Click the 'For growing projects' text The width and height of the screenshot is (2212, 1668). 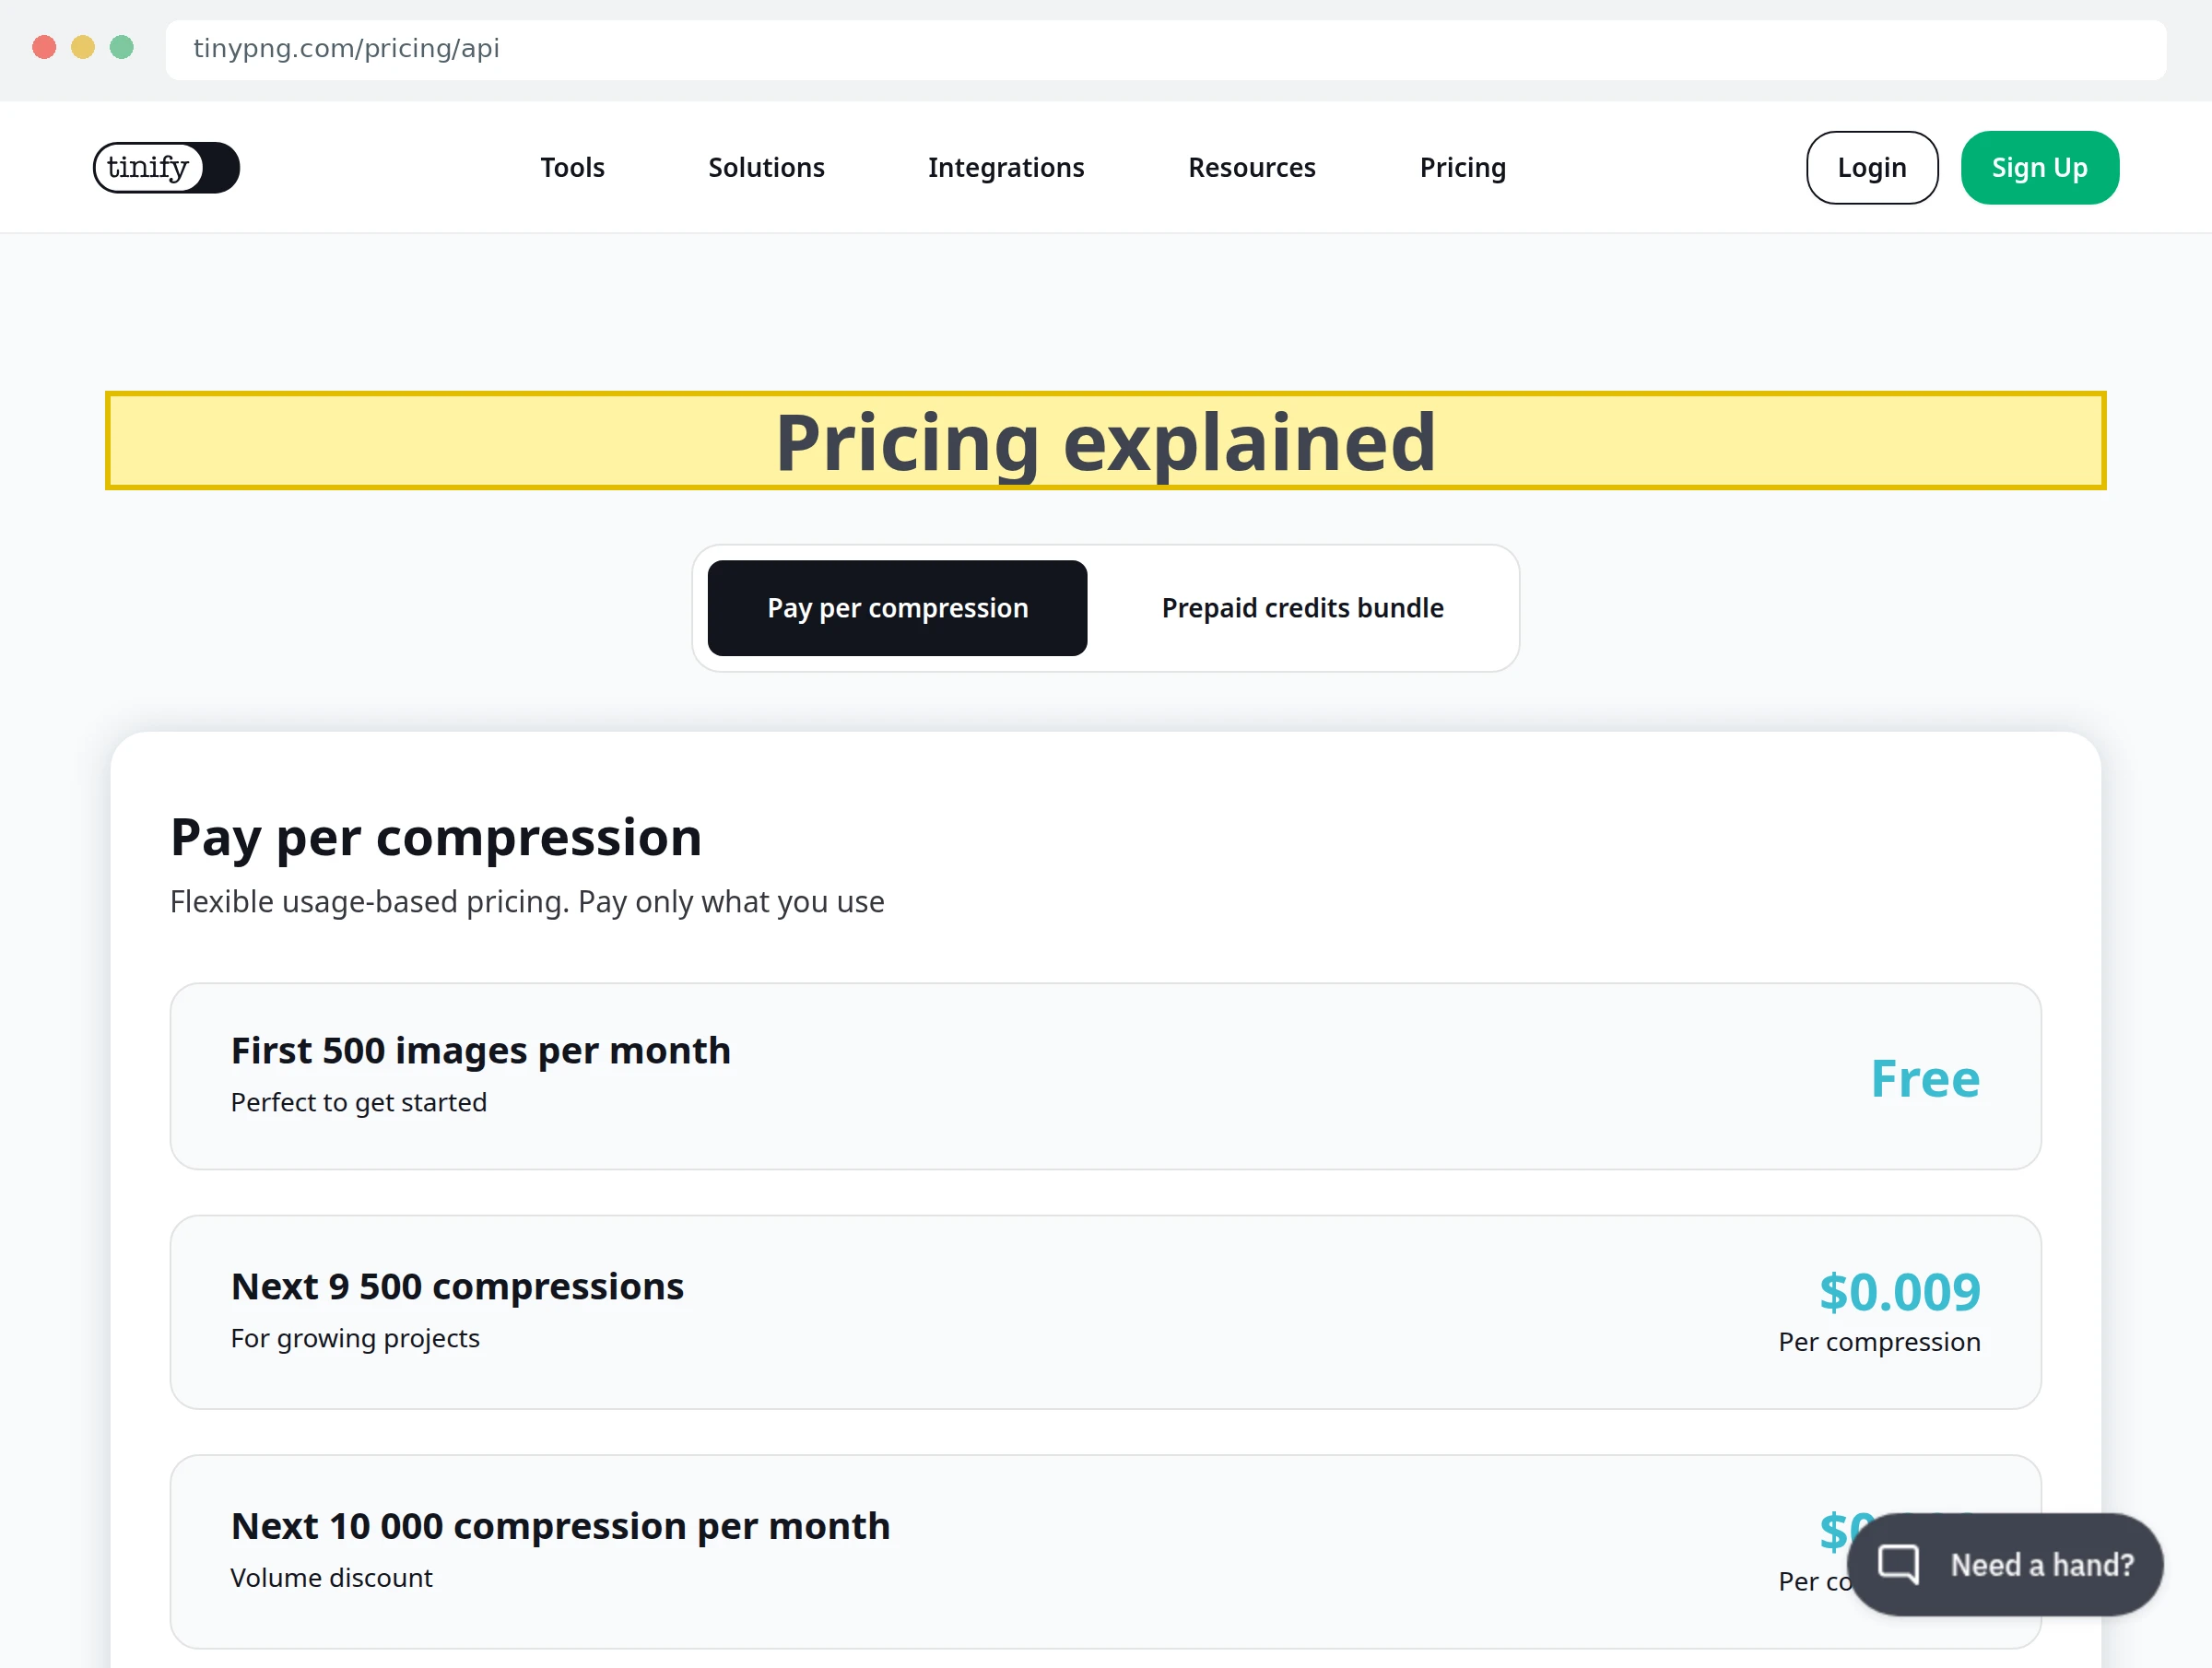coord(355,1338)
